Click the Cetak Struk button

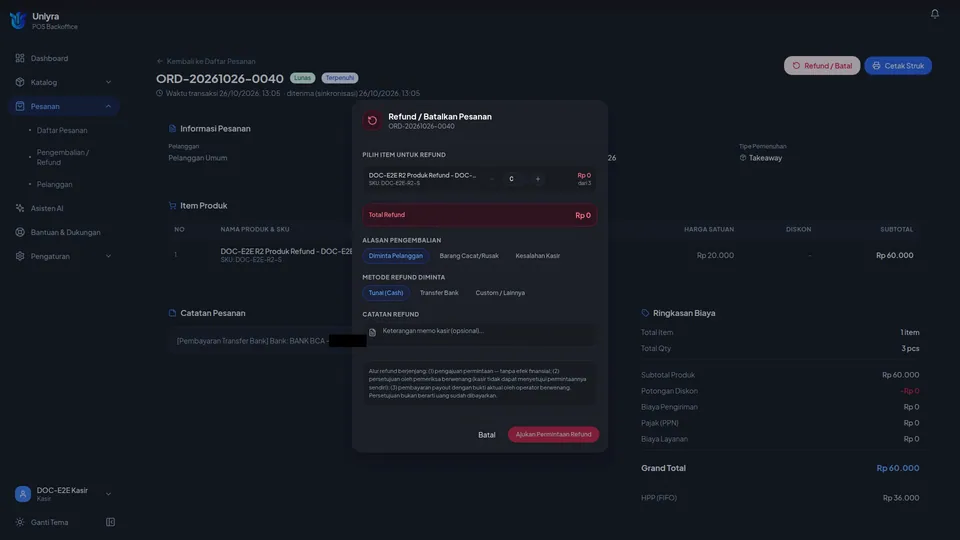[x=898, y=66]
